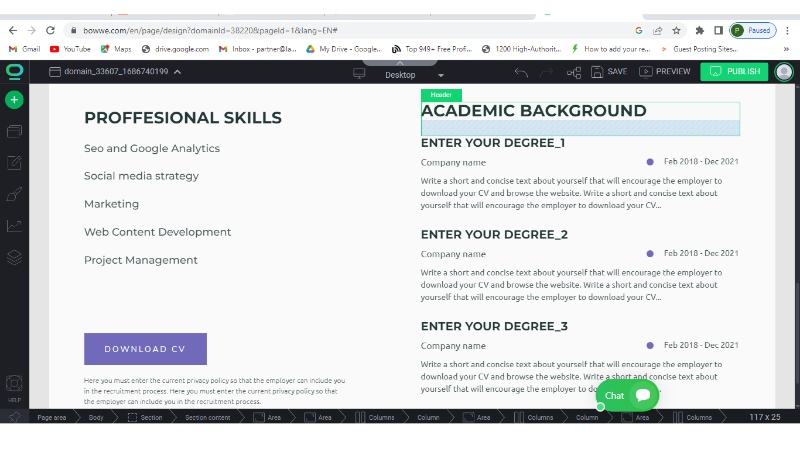Open Preview mode

click(x=665, y=72)
